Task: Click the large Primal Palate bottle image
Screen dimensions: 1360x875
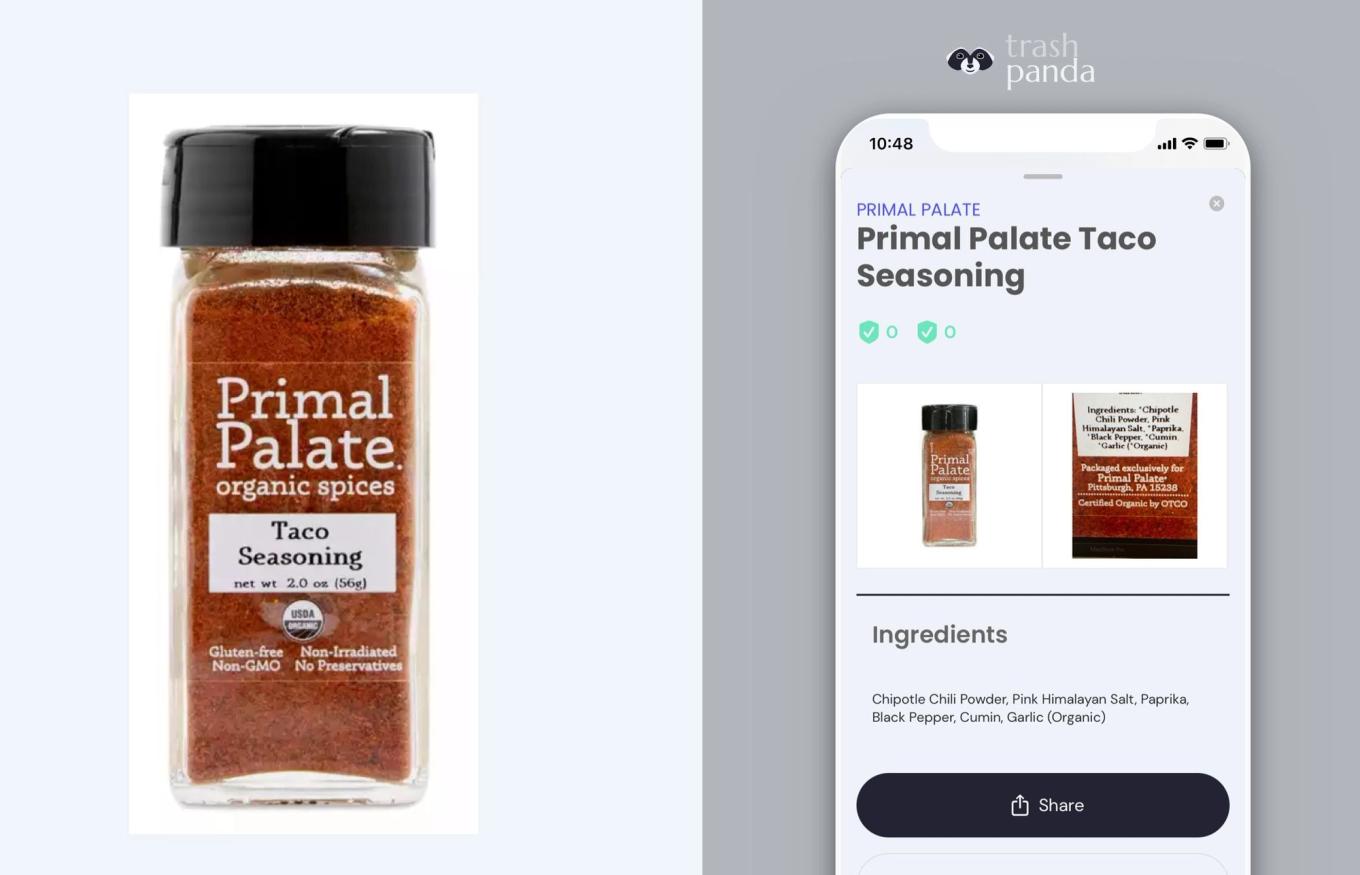Action: tap(303, 464)
